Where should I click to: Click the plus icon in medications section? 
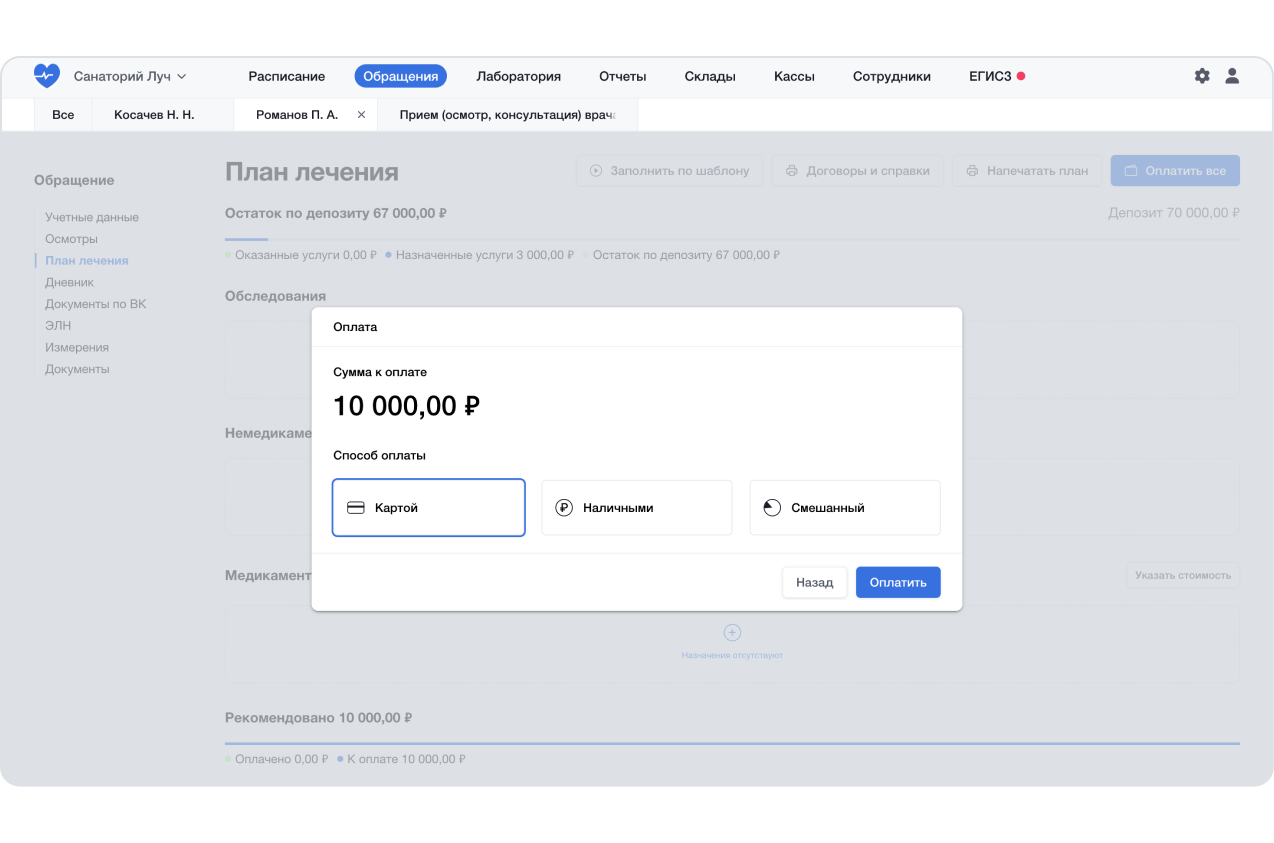tap(732, 632)
